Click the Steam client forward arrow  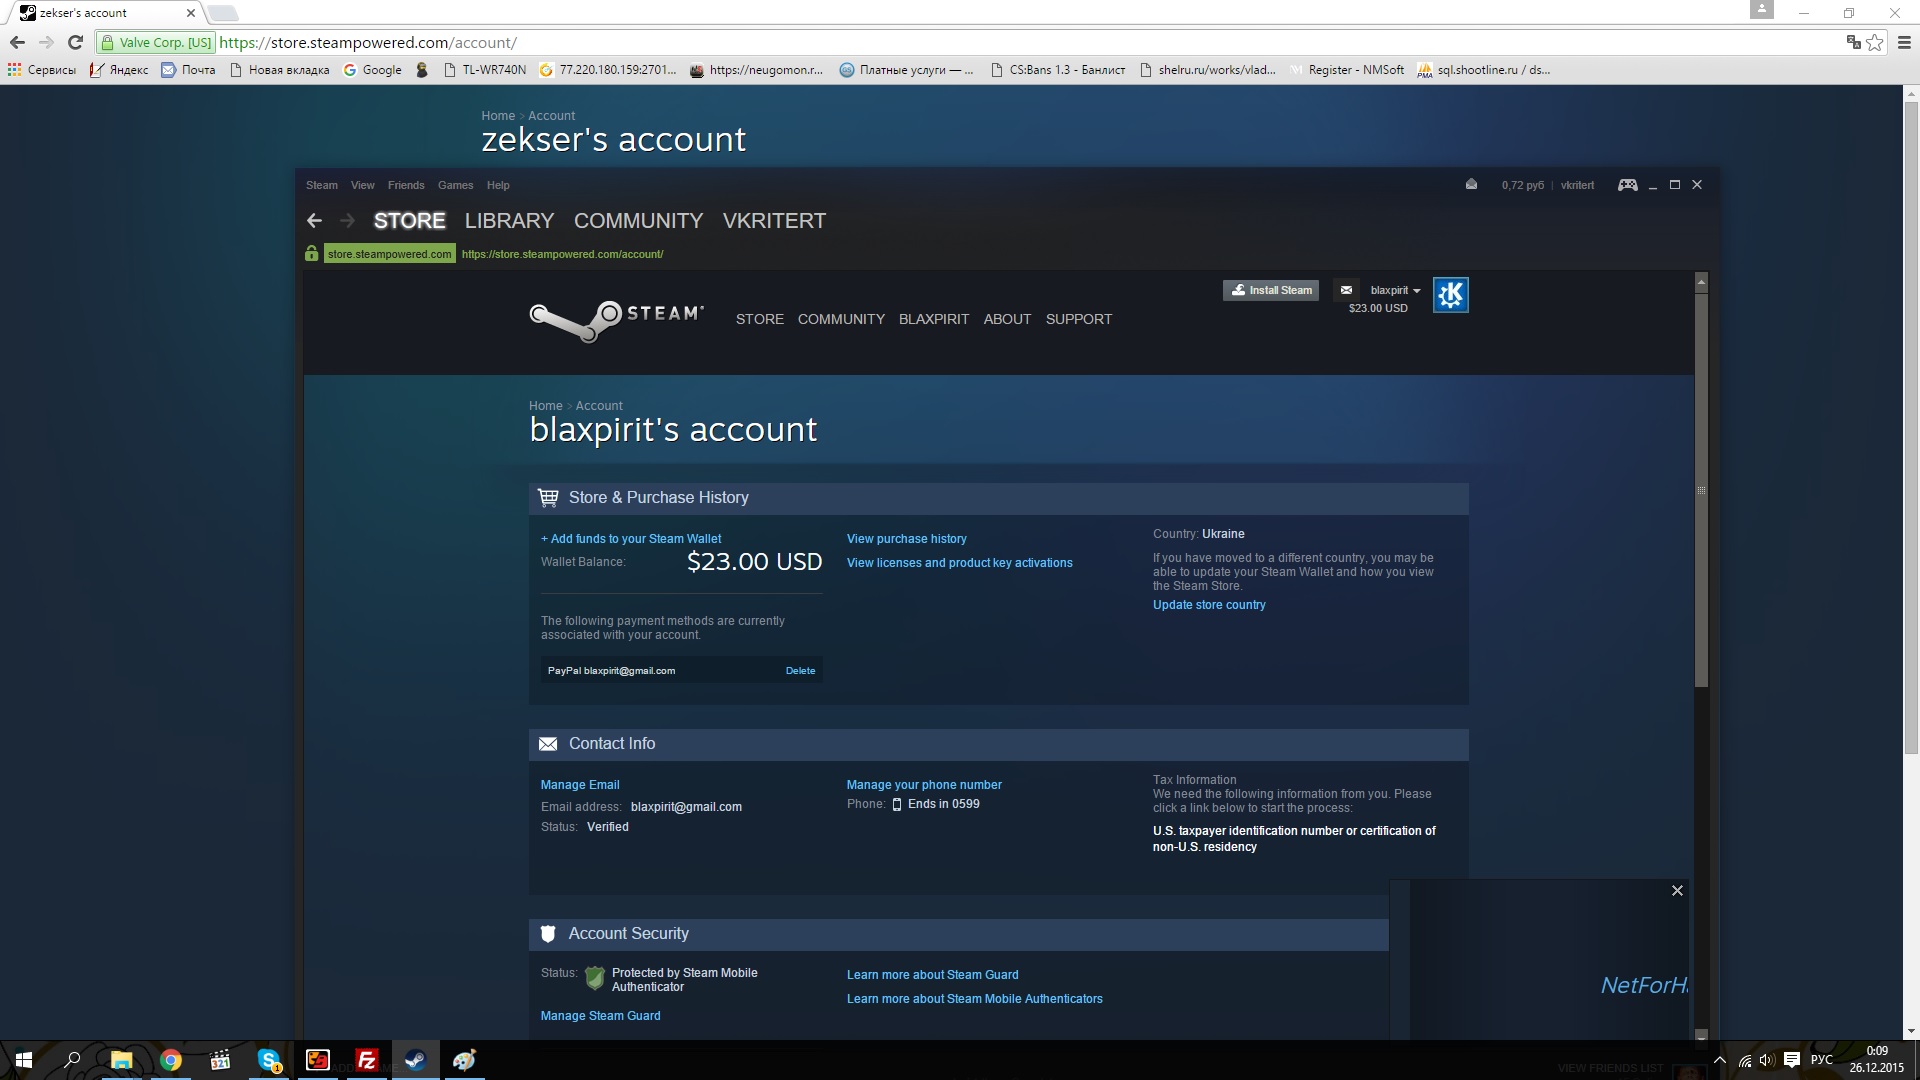click(x=347, y=221)
